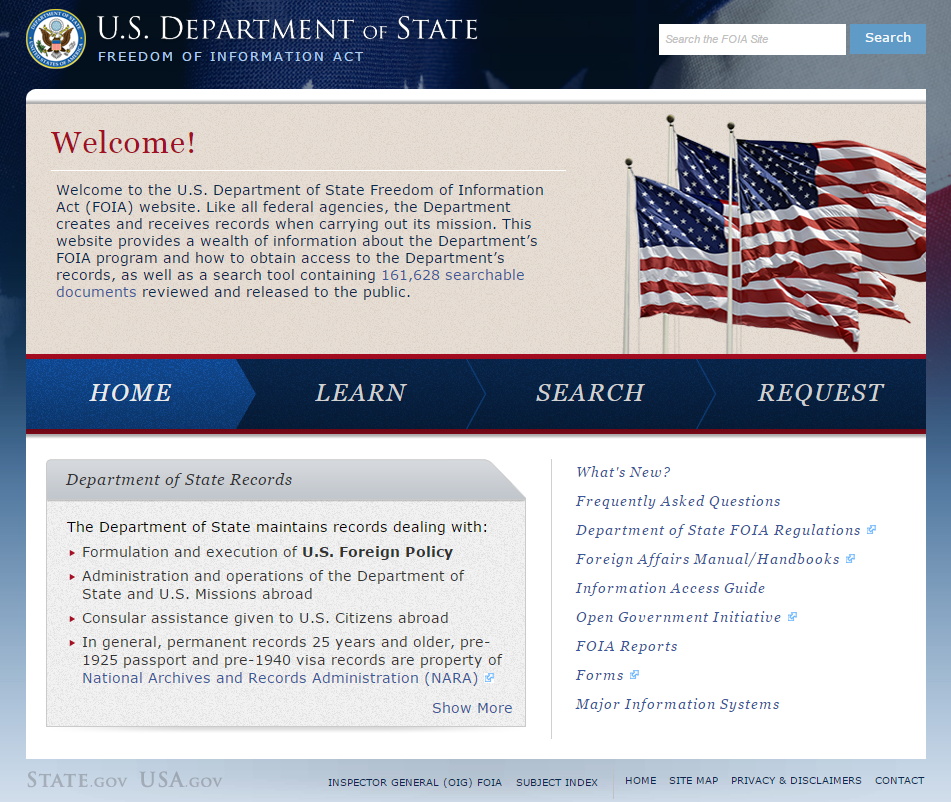Click external link icon beside FOIA Regulations
Image resolution: width=951 pixels, height=802 pixels.
click(x=871, y=530)
